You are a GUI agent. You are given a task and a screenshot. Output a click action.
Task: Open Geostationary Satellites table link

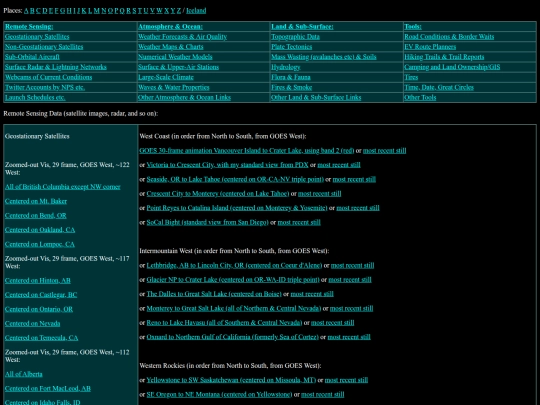37,37
